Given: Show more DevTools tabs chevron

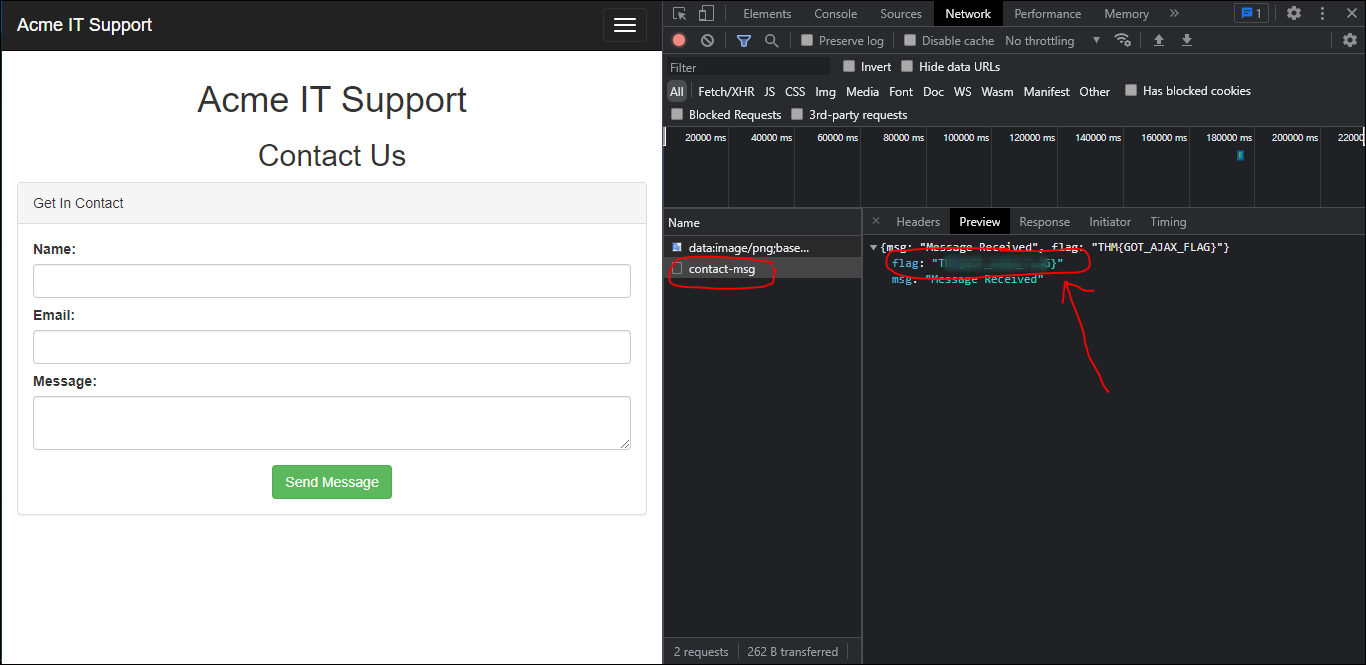Looking at the screenshot, I should 1174,13.
